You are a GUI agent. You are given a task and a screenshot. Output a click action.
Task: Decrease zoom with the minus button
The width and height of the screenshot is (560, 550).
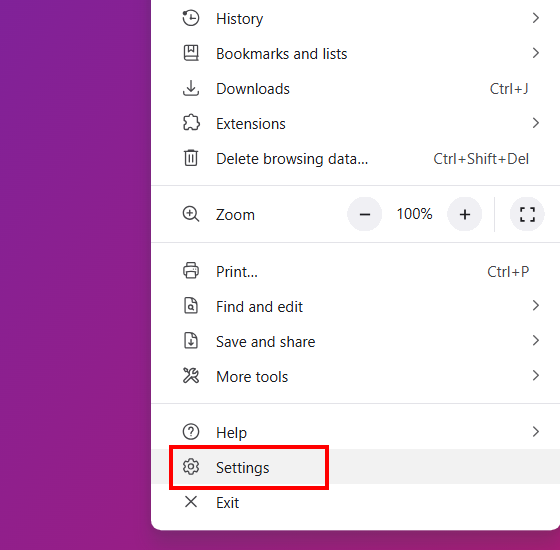click(x=364, y=214)
